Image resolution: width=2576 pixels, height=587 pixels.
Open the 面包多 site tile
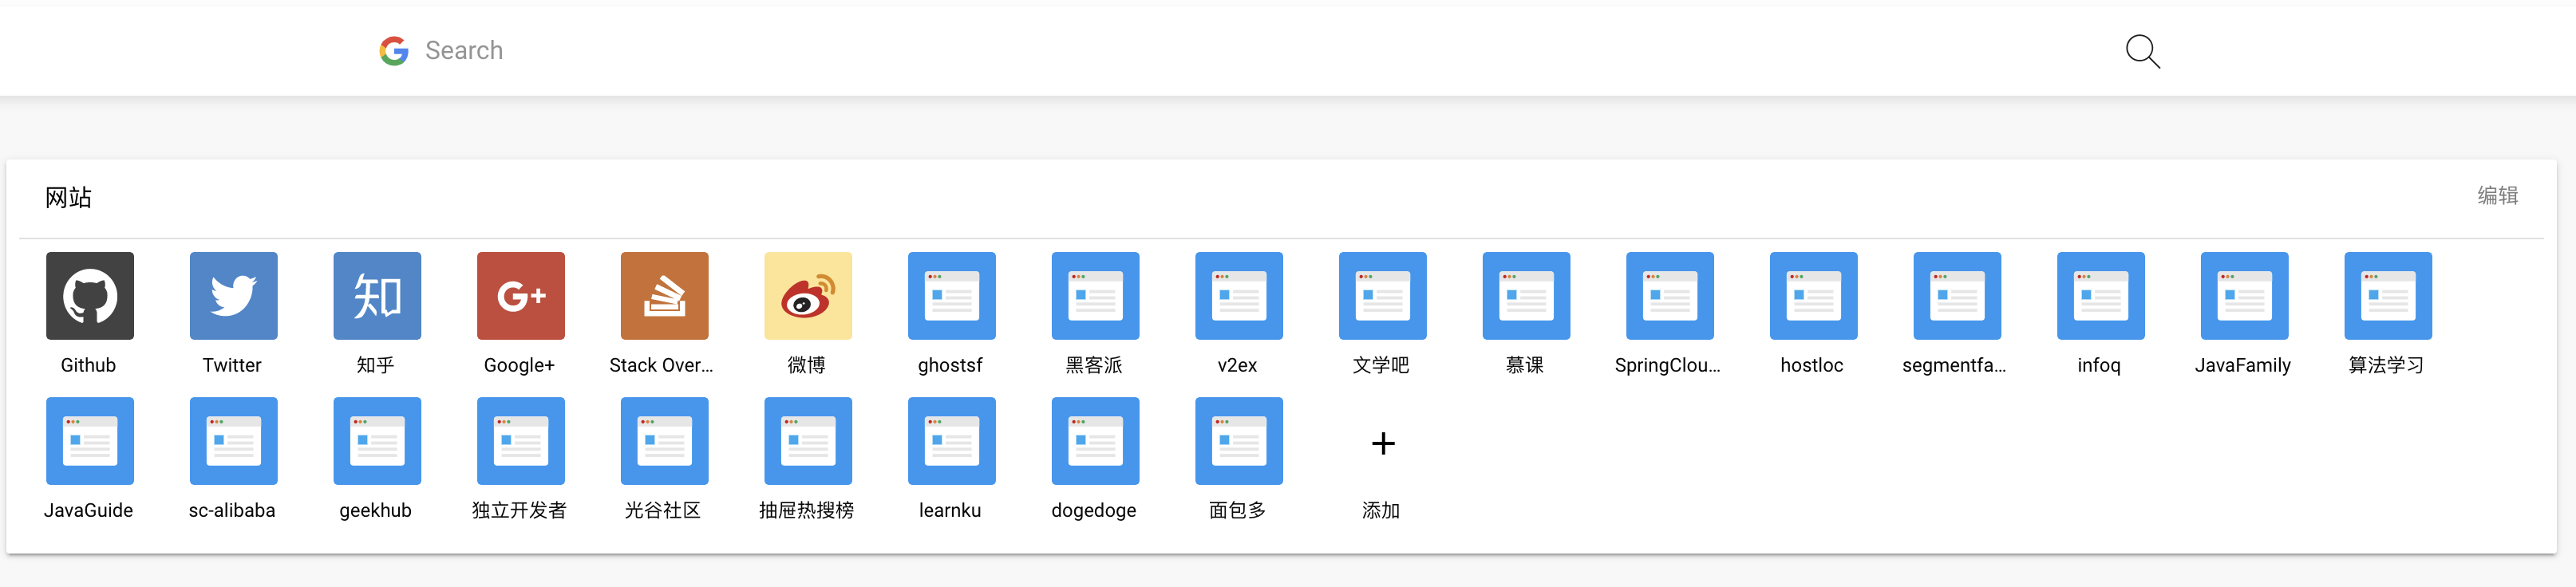coord(1239,441)
